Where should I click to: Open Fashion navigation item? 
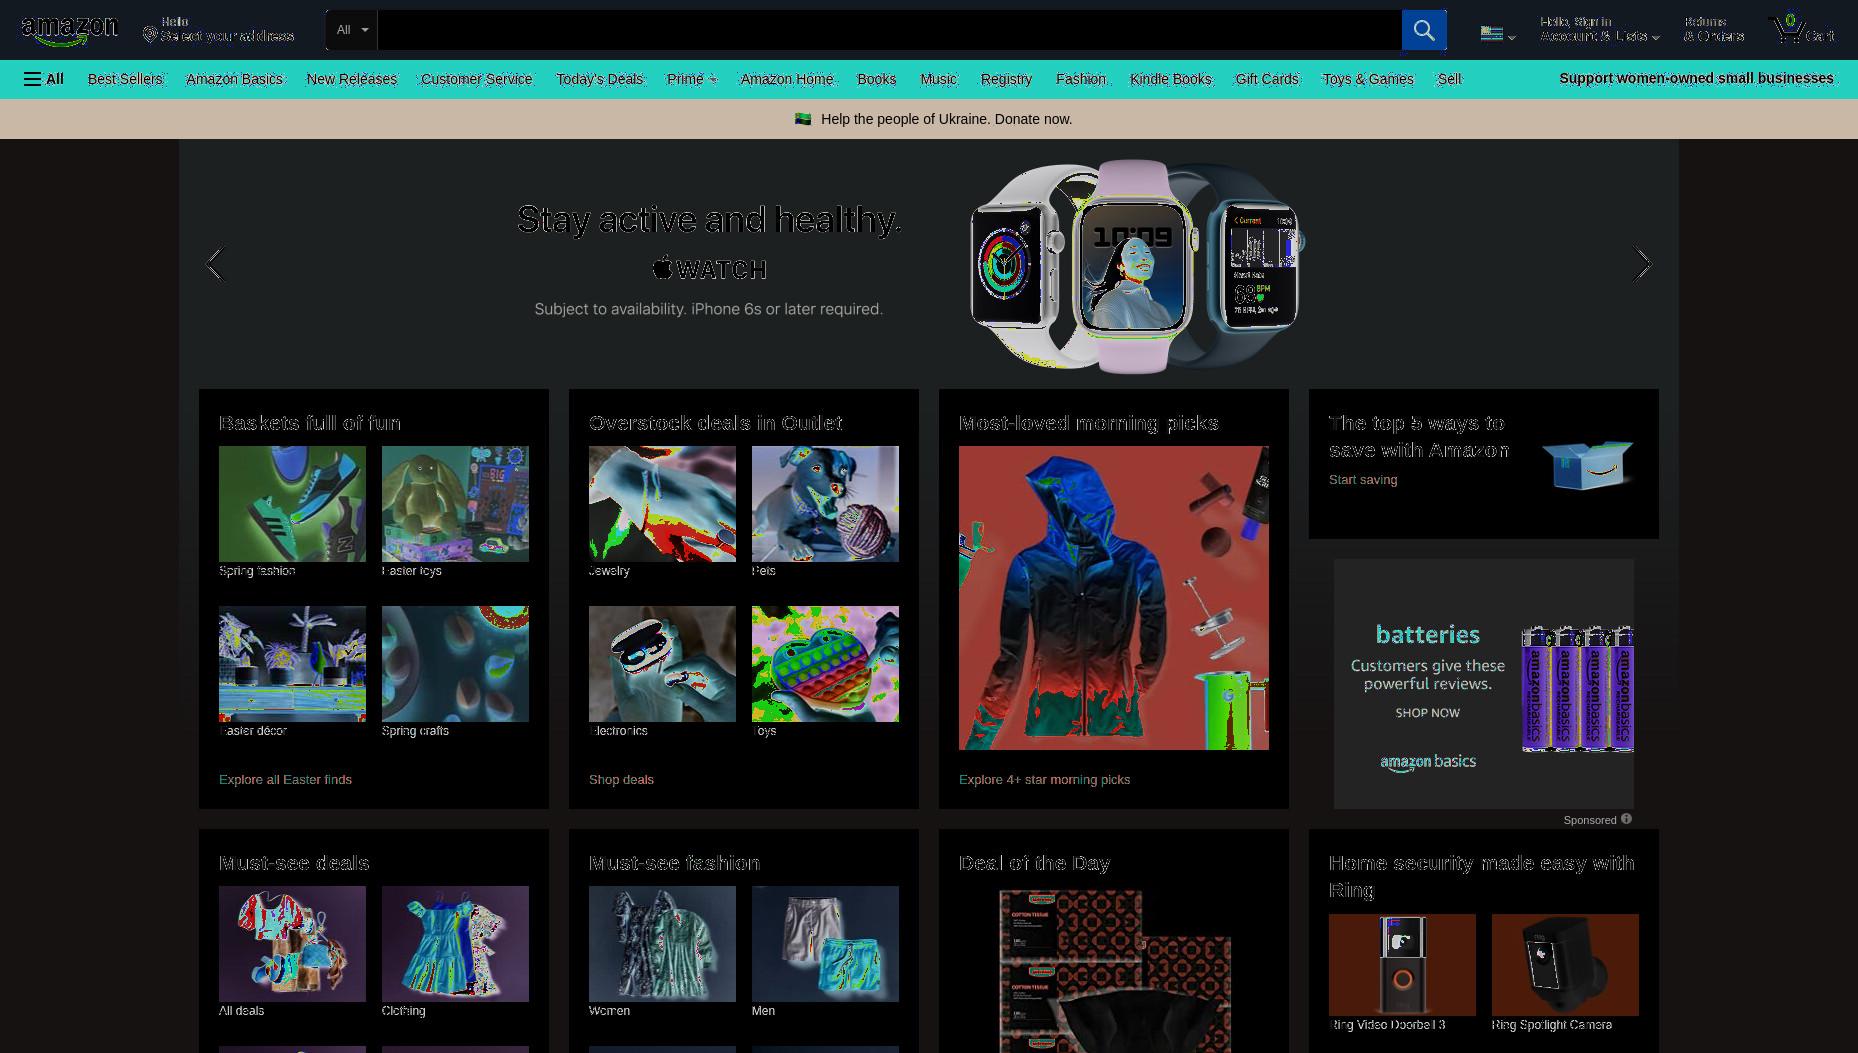pyautogui.click(x=1081, y=79)
